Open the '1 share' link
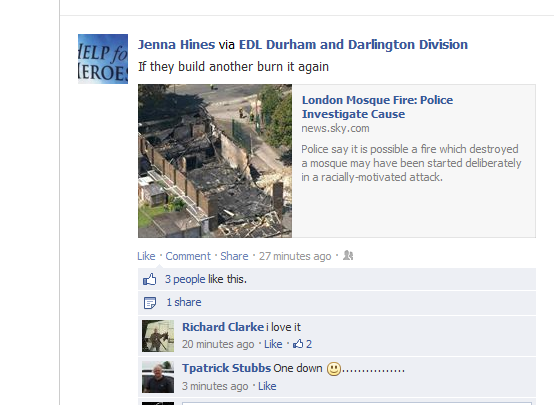The height and width of the screenshot is (405, 554). tap(184, 302)
